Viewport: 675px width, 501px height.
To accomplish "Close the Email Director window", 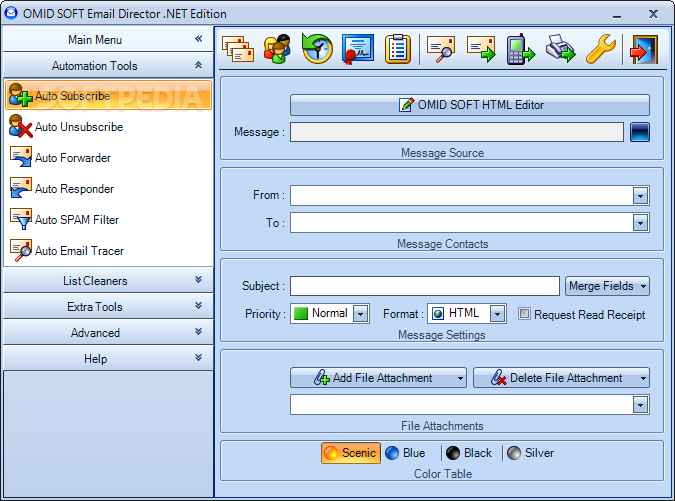I will (653, 14).
